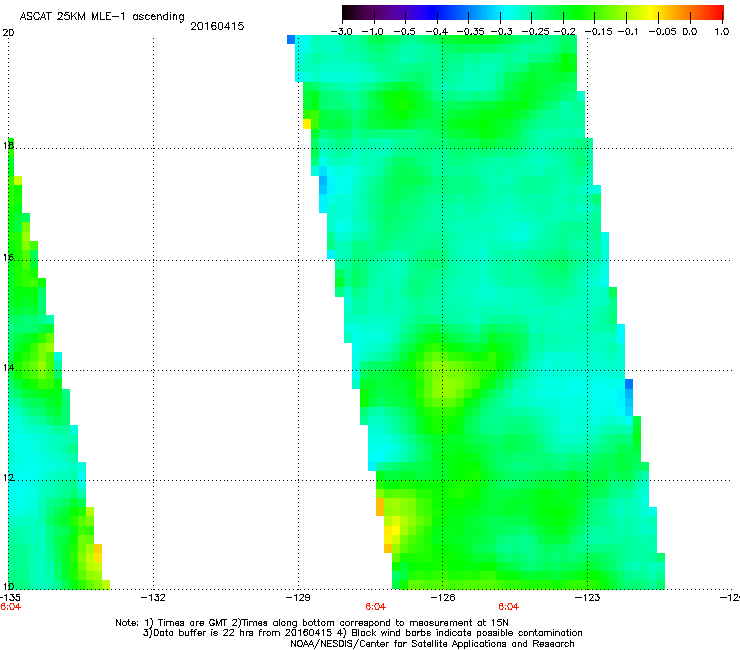Click the longitude label -123
The image size is (740, 650).
coord(588,598)
